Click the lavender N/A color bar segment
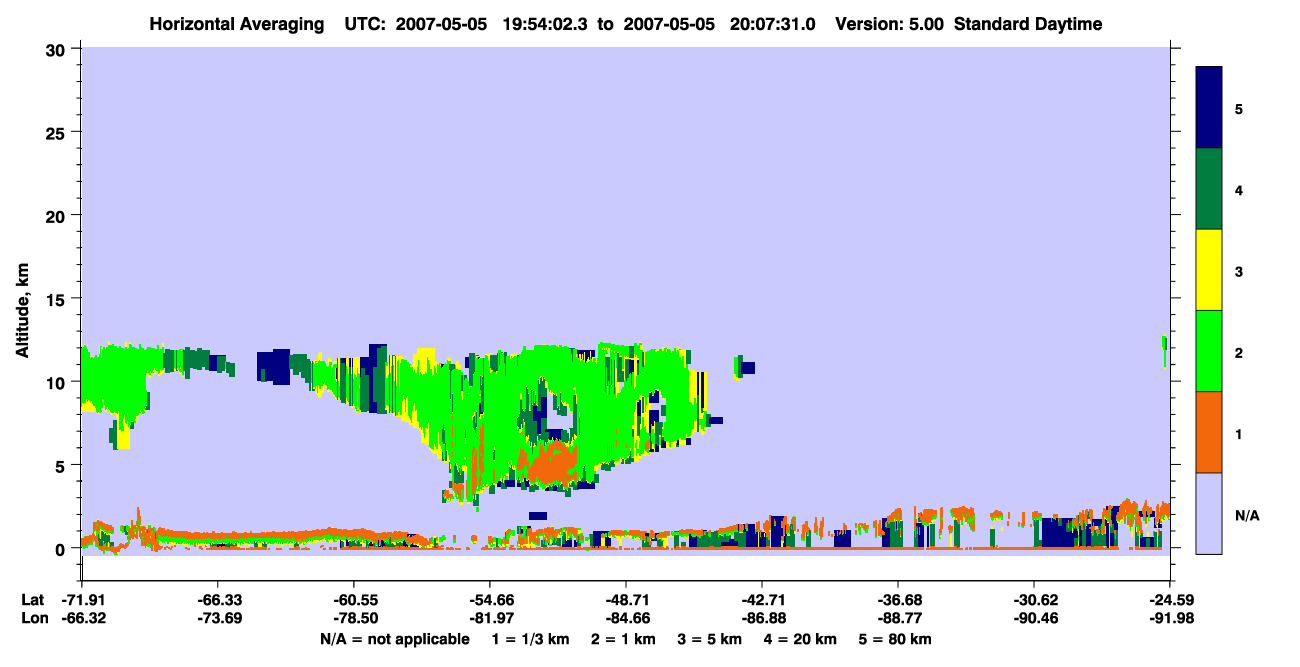1300x667 pixels. click(x=1209, y=513)
